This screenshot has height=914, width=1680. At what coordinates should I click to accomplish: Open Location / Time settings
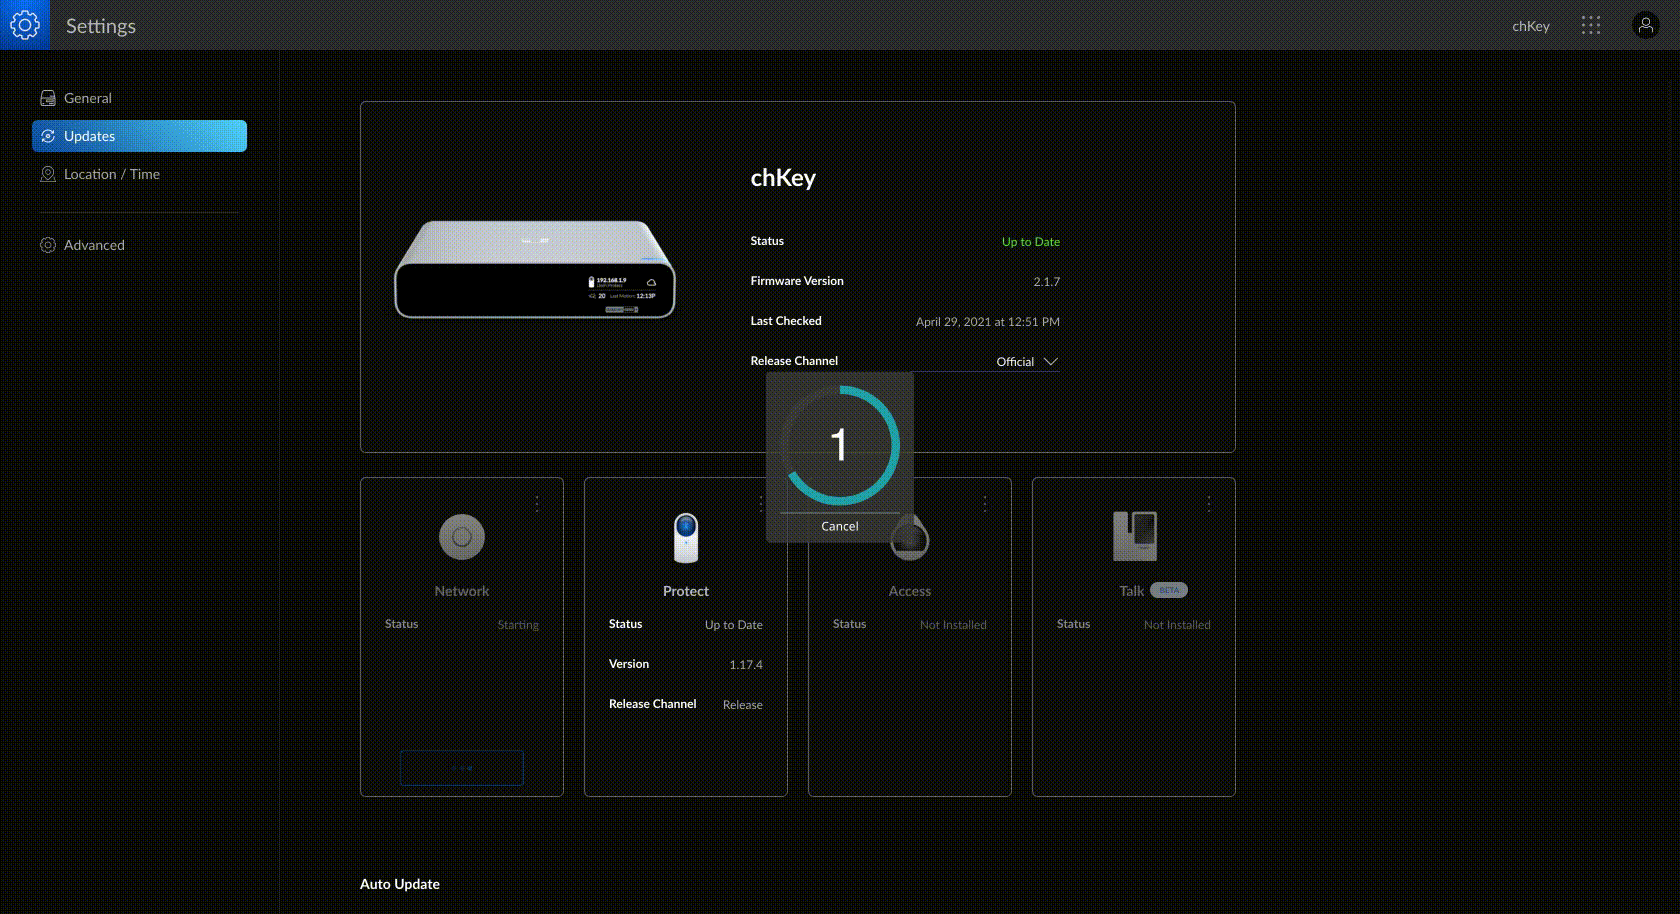click(111, 174)
